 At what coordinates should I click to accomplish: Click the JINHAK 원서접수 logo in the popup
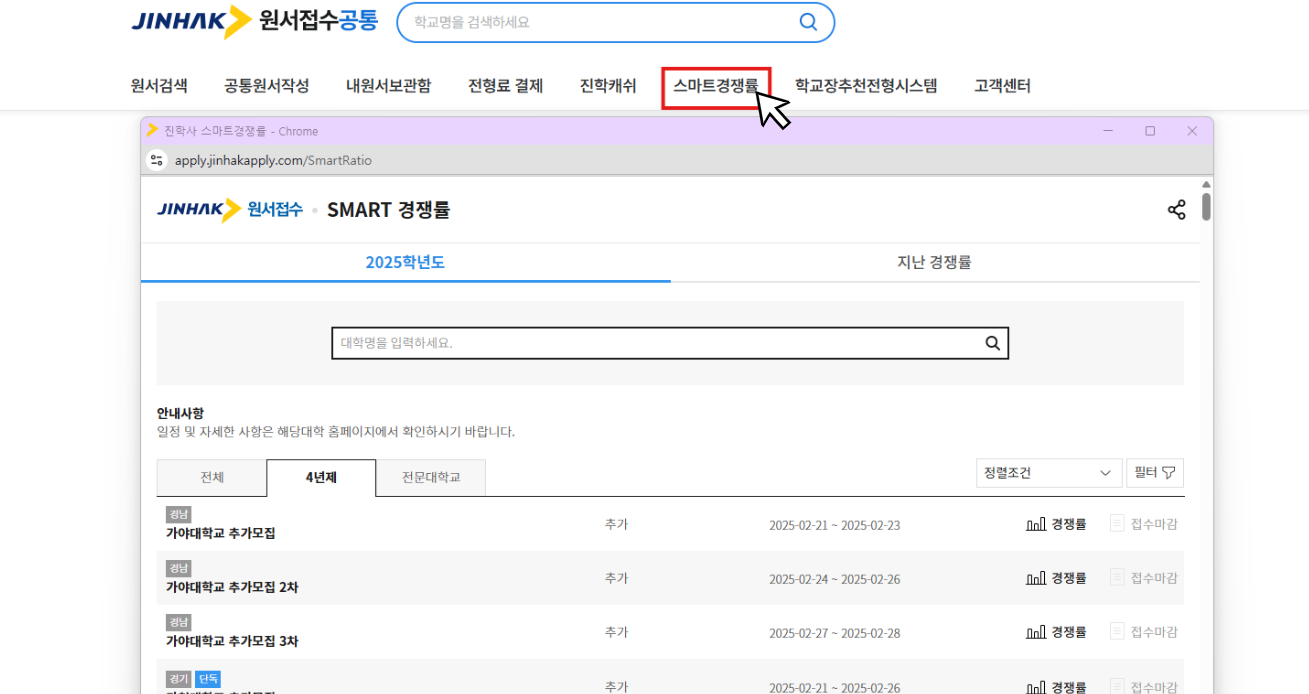coord(230,210)
